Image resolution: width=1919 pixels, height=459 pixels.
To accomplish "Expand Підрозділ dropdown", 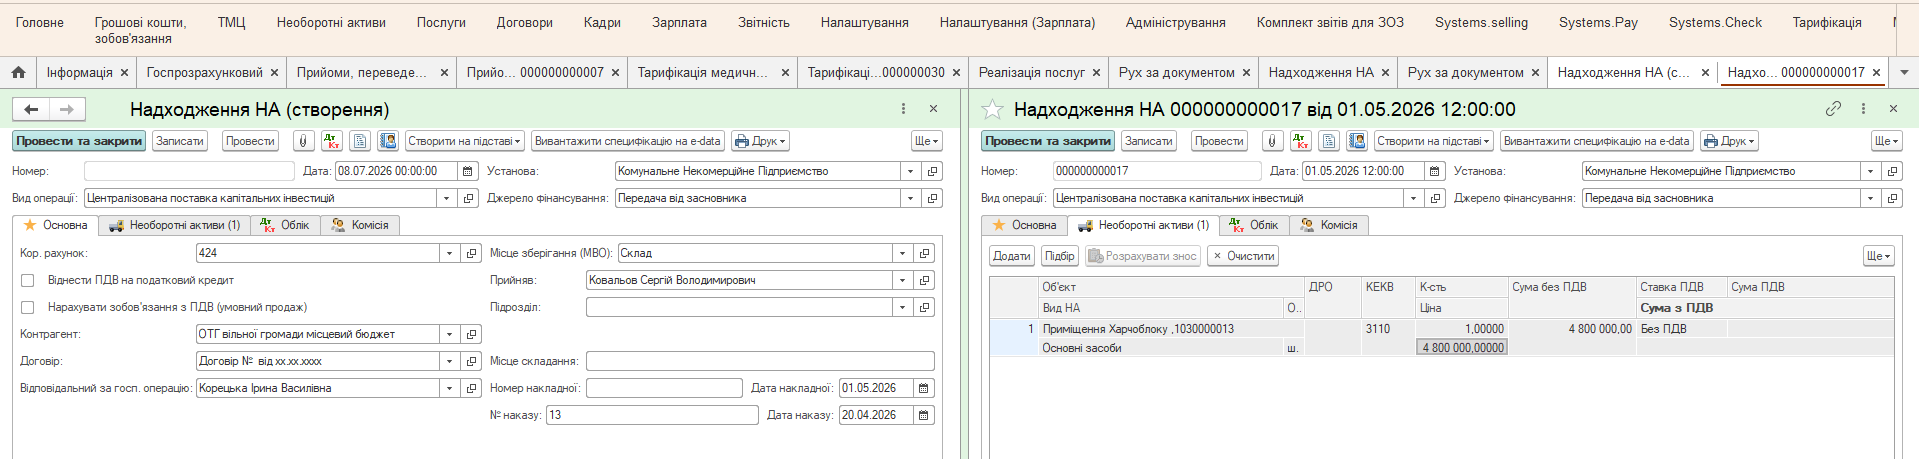I will point(902,307).
